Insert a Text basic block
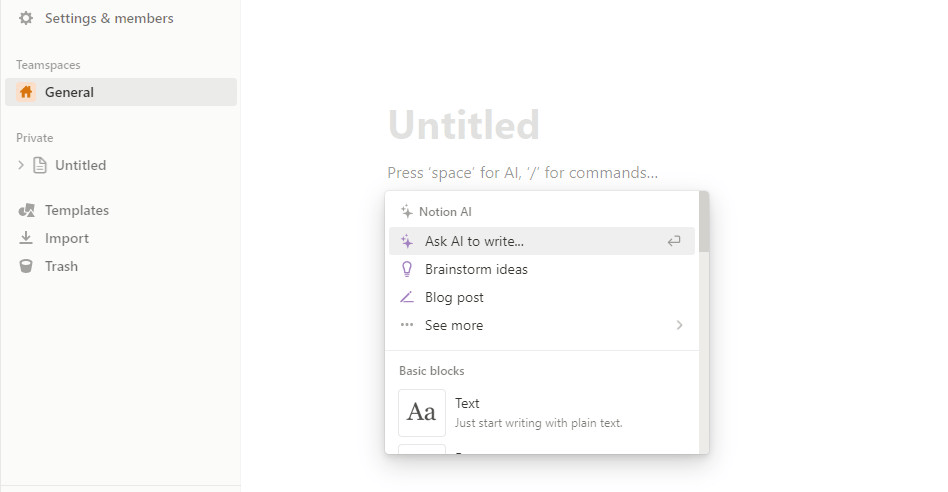Screen dimensions: 948x492 tap(467, 412)
